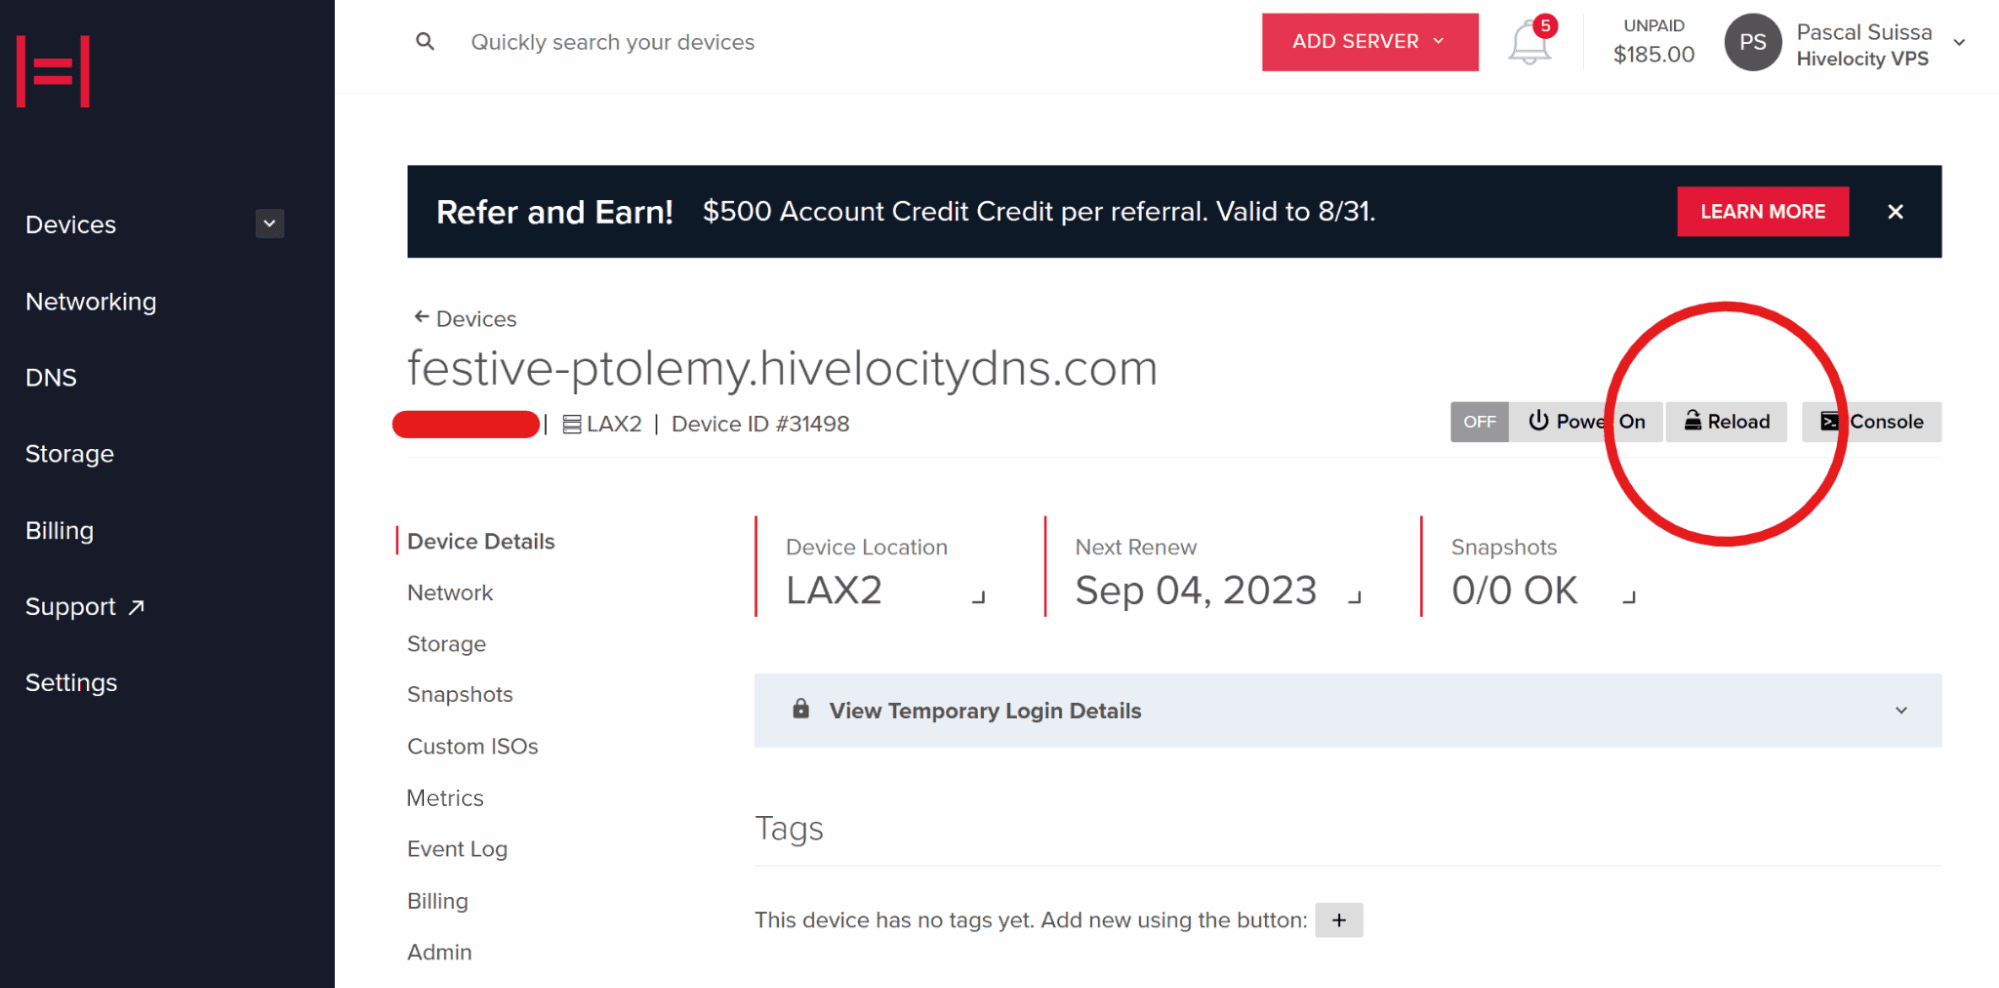Click the search magnifier icon
The width and height of the screenshot is (1999, 988).
click(x=425, y=42)
